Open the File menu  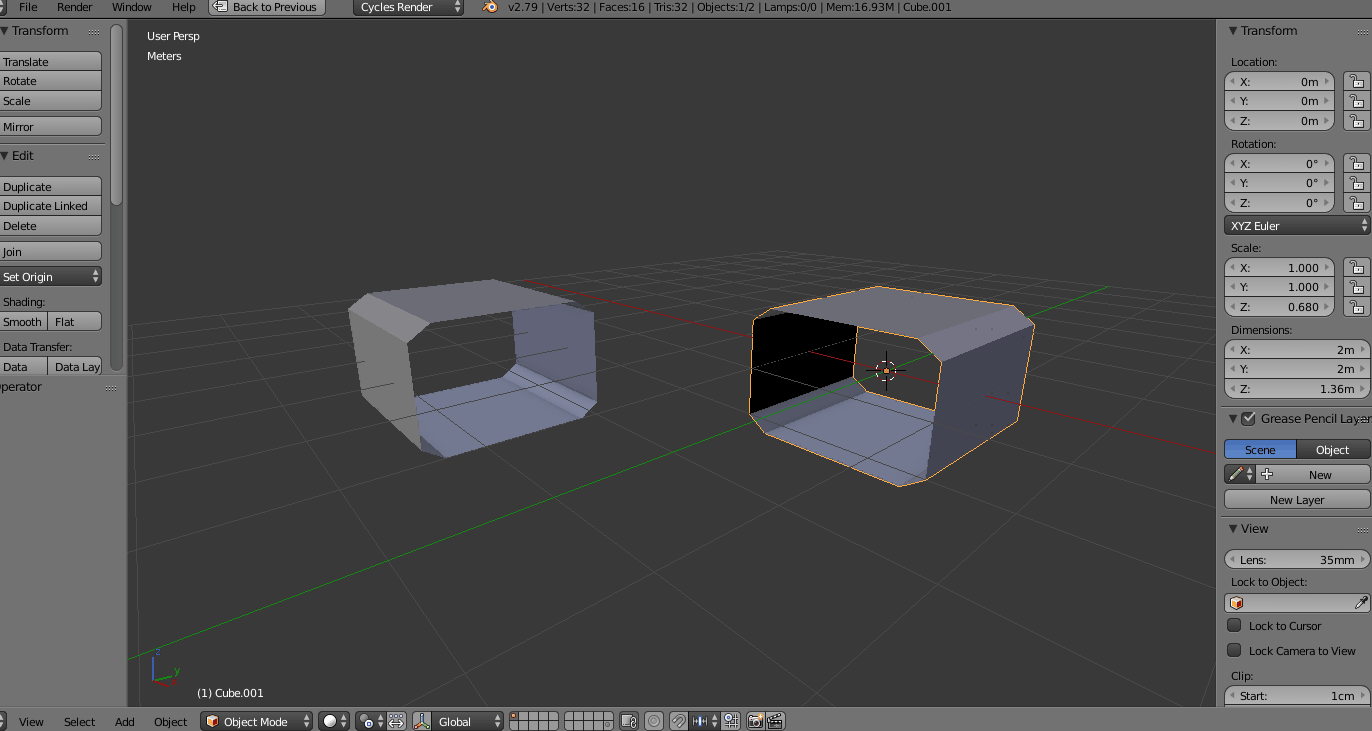pos(27,7)
